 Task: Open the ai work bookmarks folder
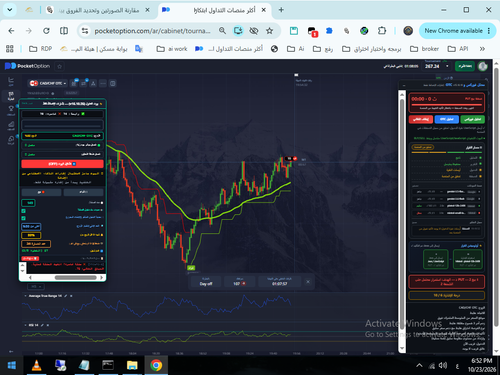pyautogui.click(x=172, y=49)
